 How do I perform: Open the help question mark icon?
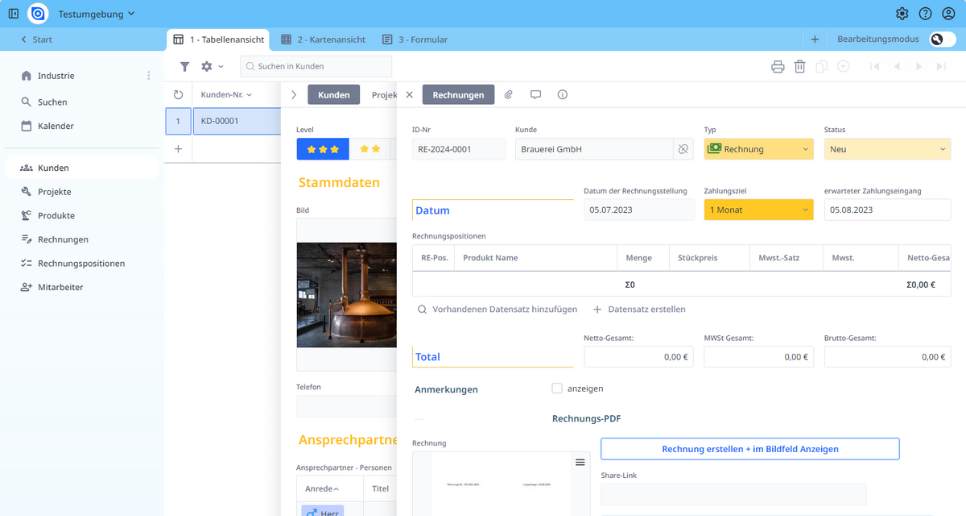click(x=925, y=14)
